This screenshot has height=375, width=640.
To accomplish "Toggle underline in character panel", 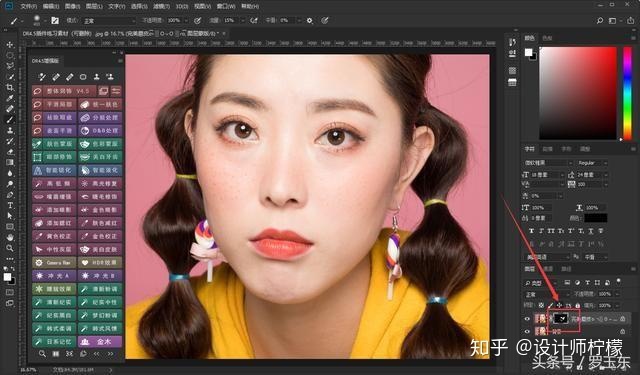I will [591, 231].
